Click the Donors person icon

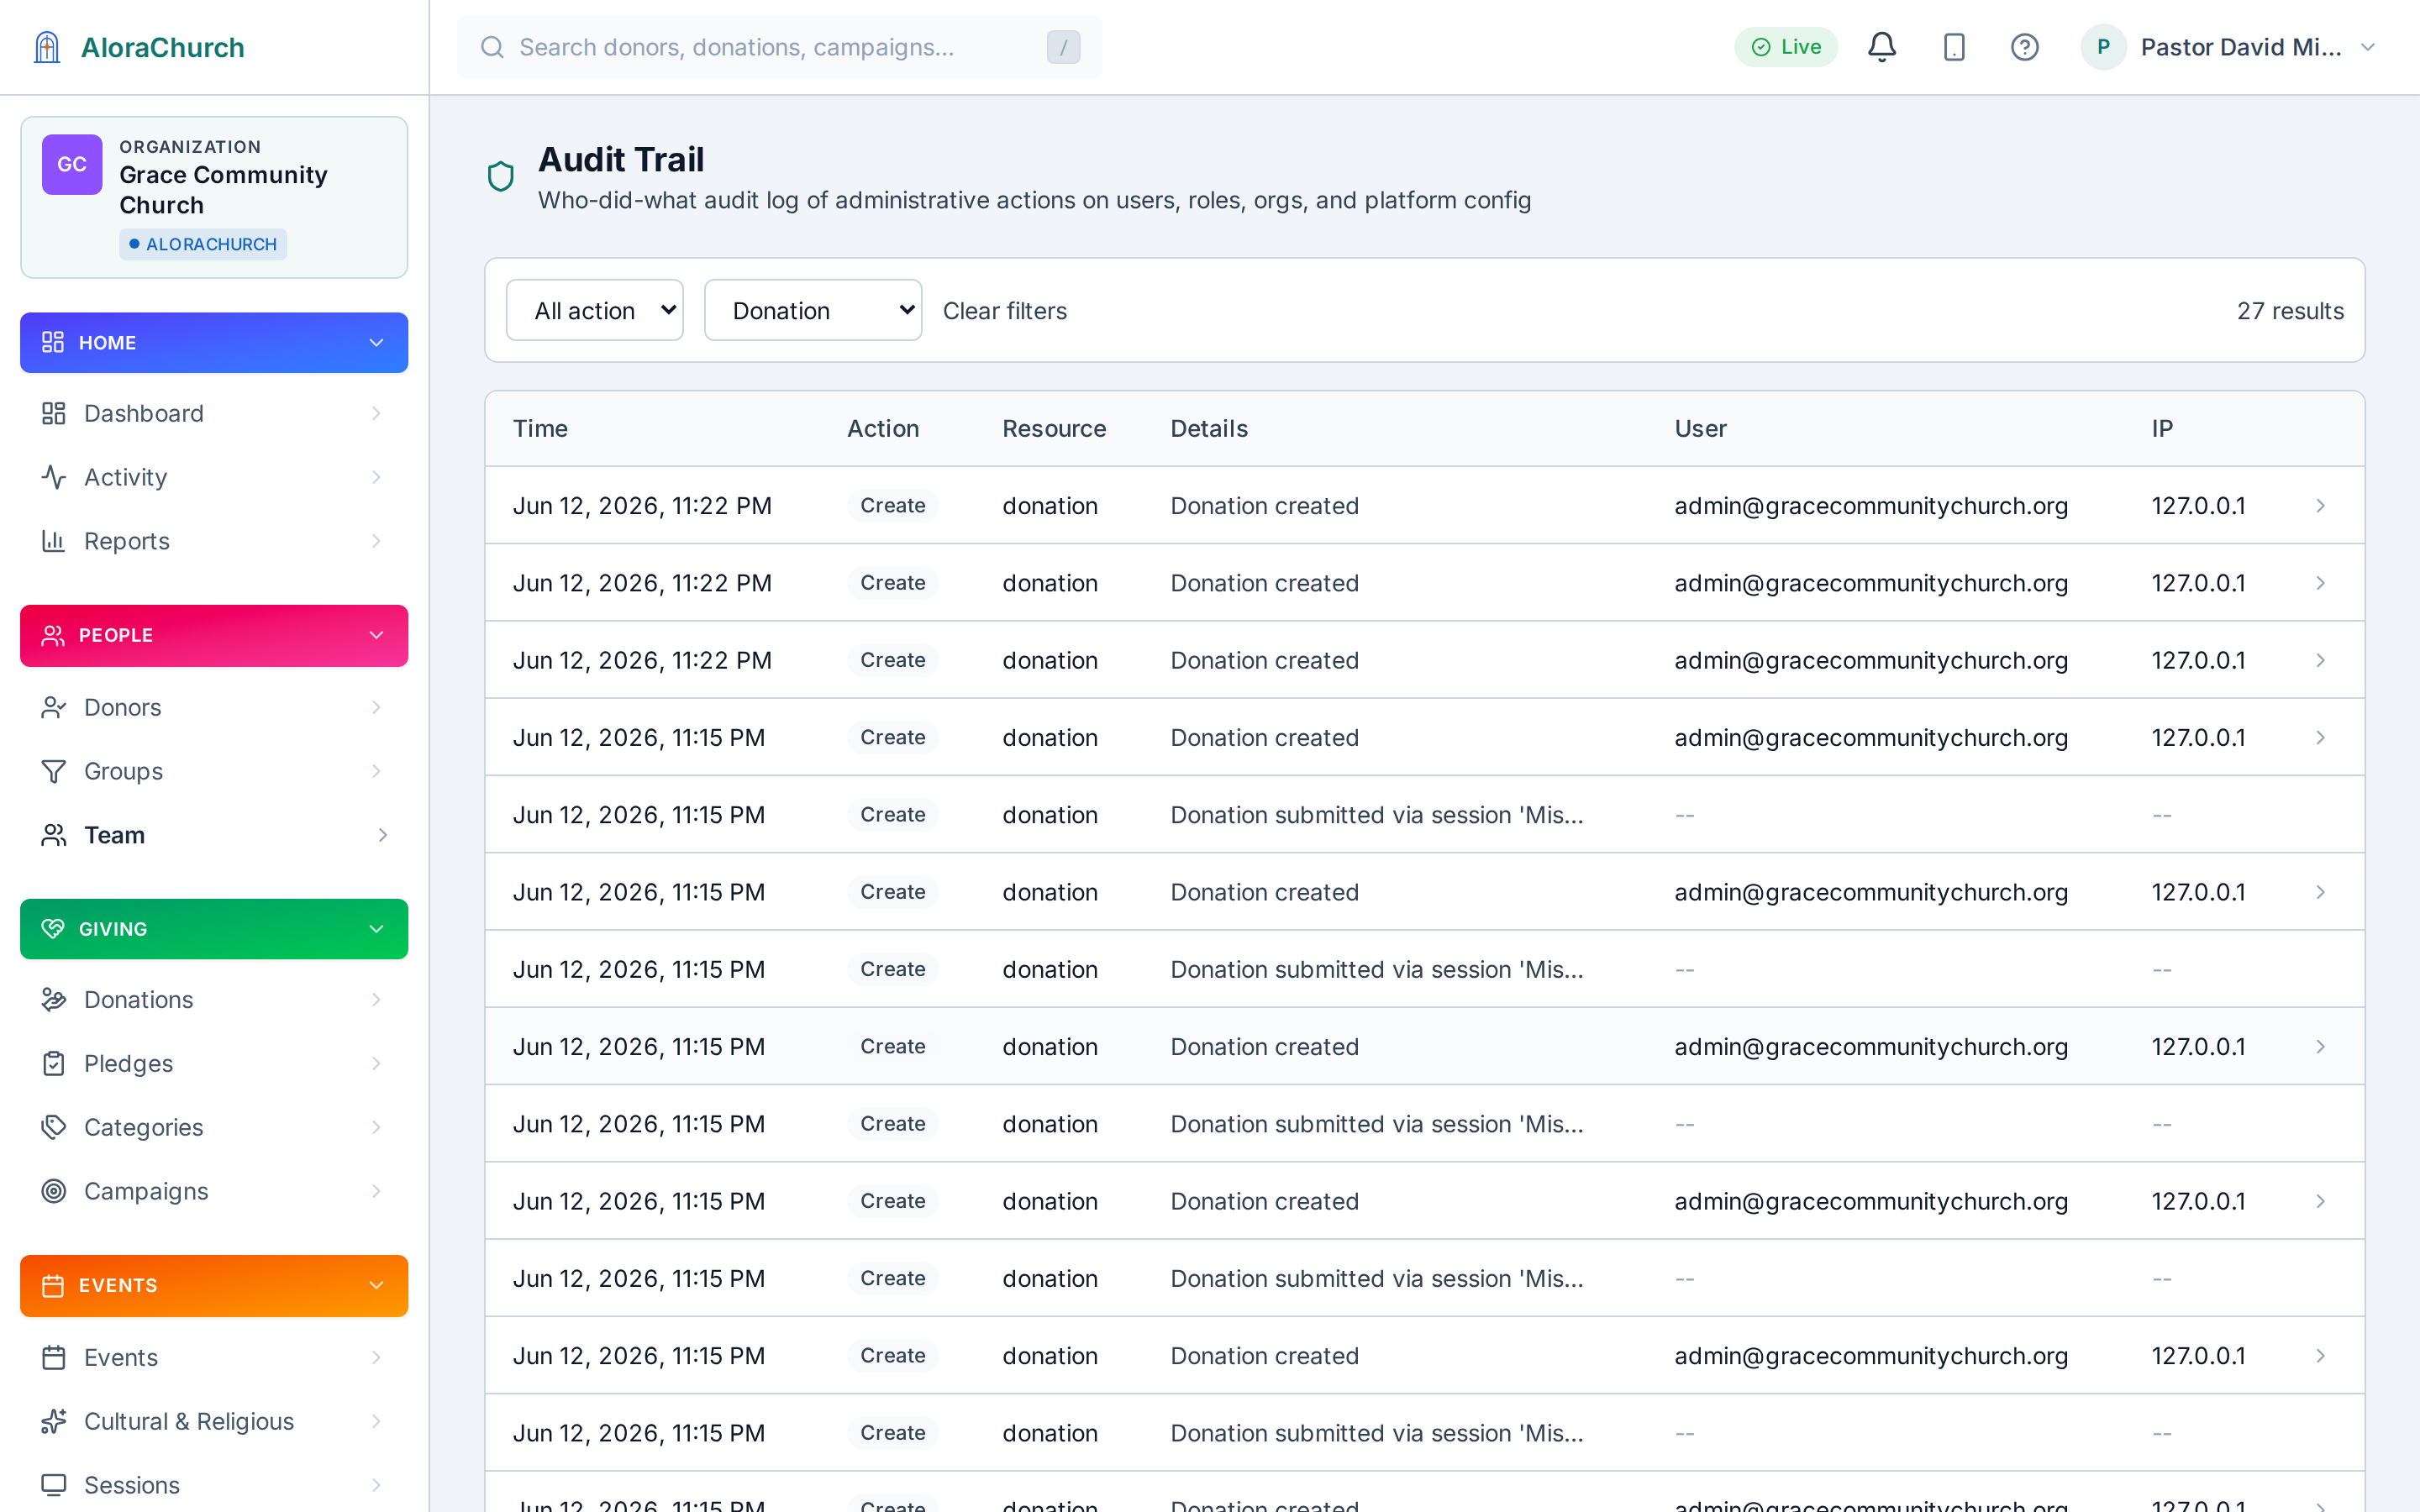53,707
